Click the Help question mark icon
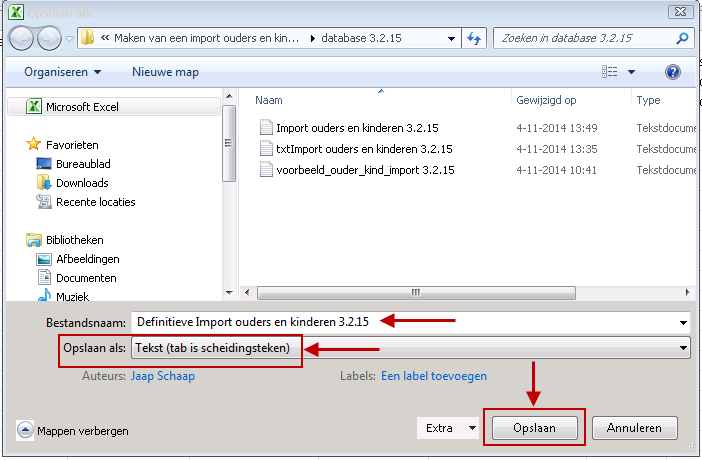Image resolution: width=702 pixels, height=460 pixels. 673,72
